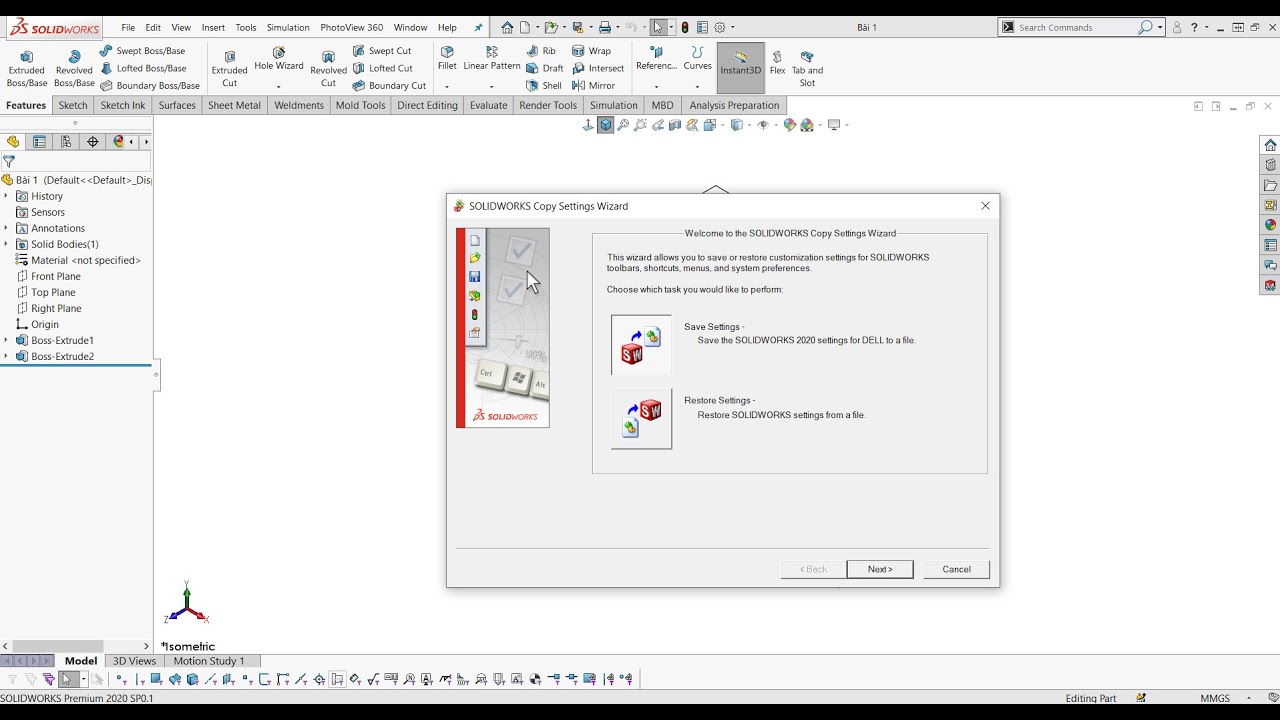This screenshot has height=720, width=1280.
Task: Open the Insert menu
Action: coord(213,27)
